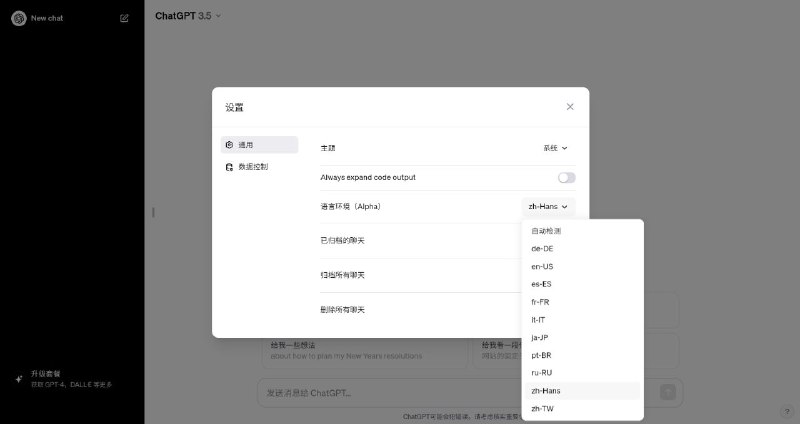Choose pt-BR in the language list
The height and width of the screenshot is (424, 800).
coord(582,355)
